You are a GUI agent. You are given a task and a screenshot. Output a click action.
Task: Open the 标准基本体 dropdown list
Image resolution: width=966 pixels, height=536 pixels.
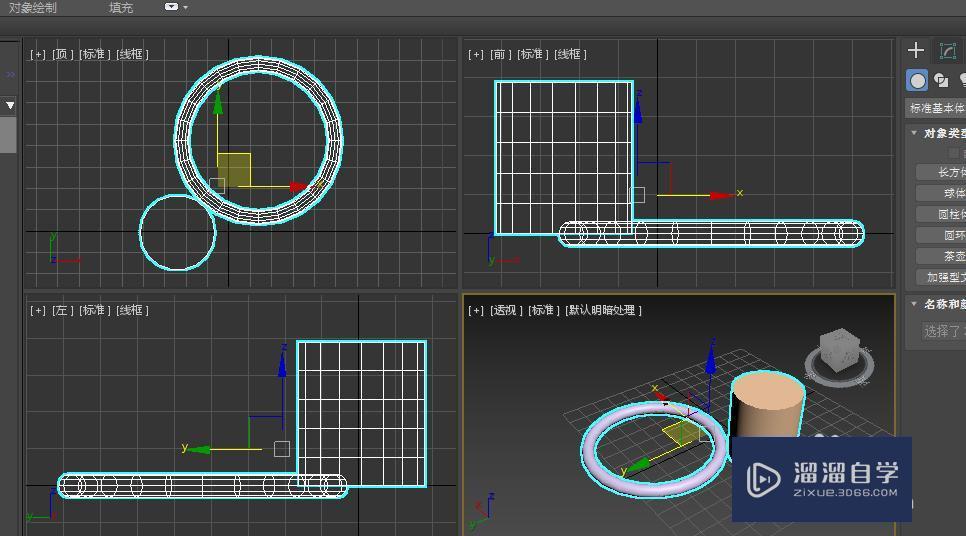(936, 108)
